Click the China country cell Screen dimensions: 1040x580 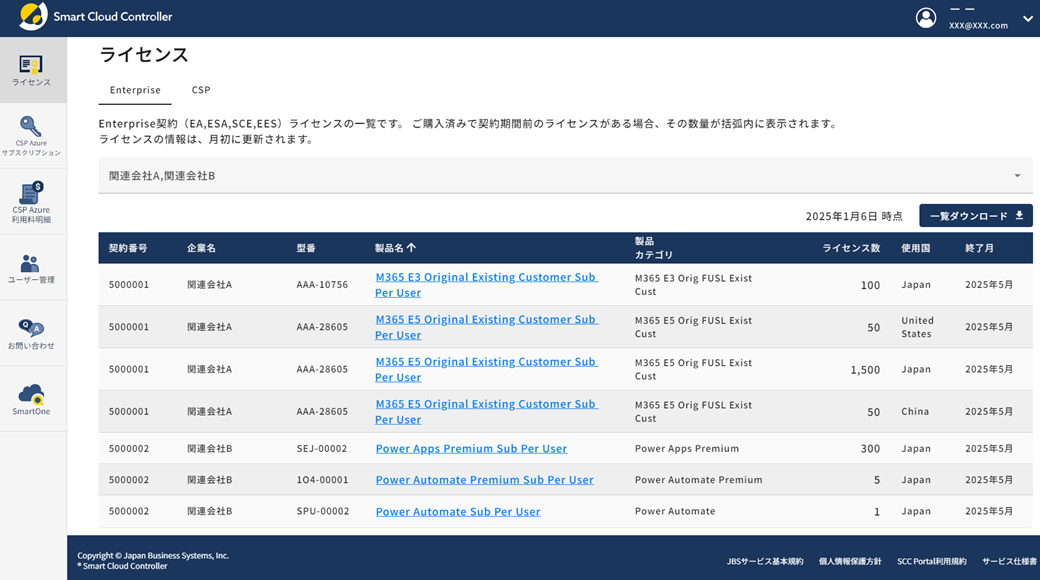(x=915, y=411)
